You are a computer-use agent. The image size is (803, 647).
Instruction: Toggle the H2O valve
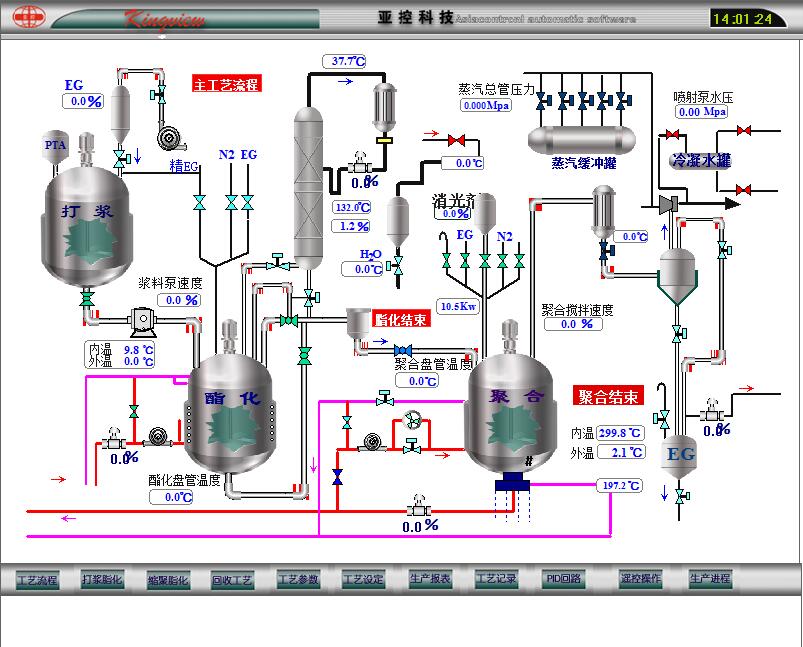pyautogui.click(x=396, y=266)
